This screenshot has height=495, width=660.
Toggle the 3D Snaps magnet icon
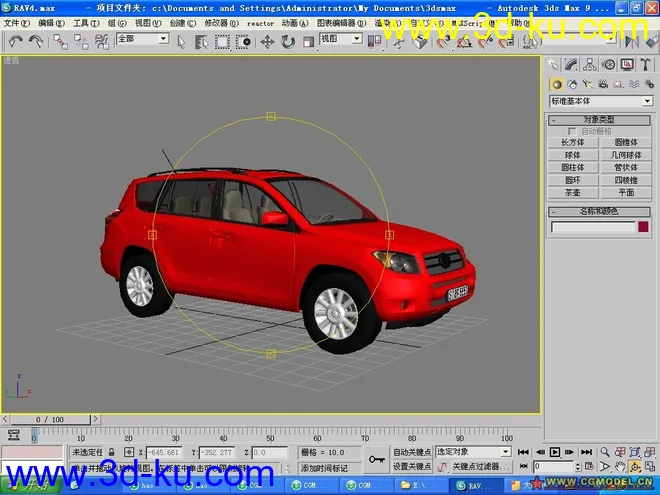click(442, 42)
